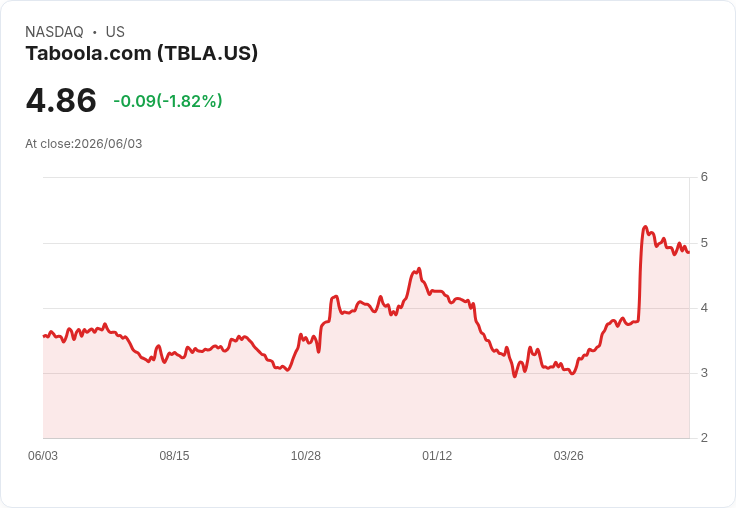Click the 6 y-axis price label
Image resolution: width=736 pixels, height=508 pixels.
pos(704,177)
